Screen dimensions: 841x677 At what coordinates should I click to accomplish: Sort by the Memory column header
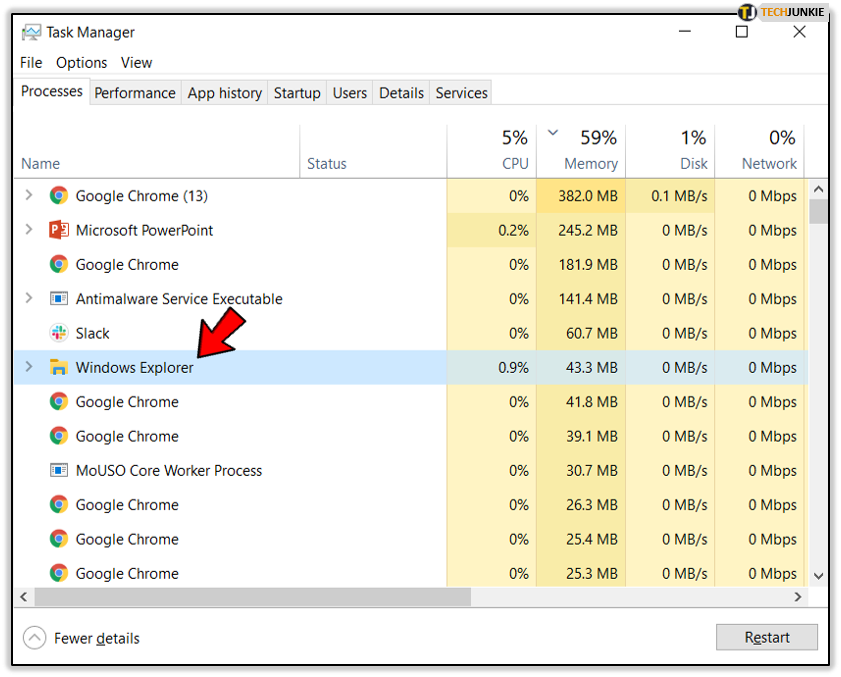pyautogui.click(x=581, y=151)
